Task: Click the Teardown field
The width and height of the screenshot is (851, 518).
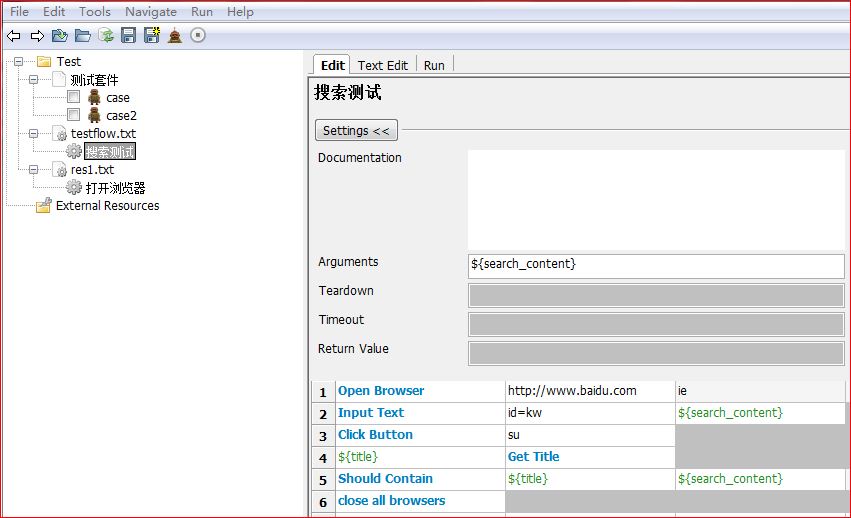Action: [656, 295]
